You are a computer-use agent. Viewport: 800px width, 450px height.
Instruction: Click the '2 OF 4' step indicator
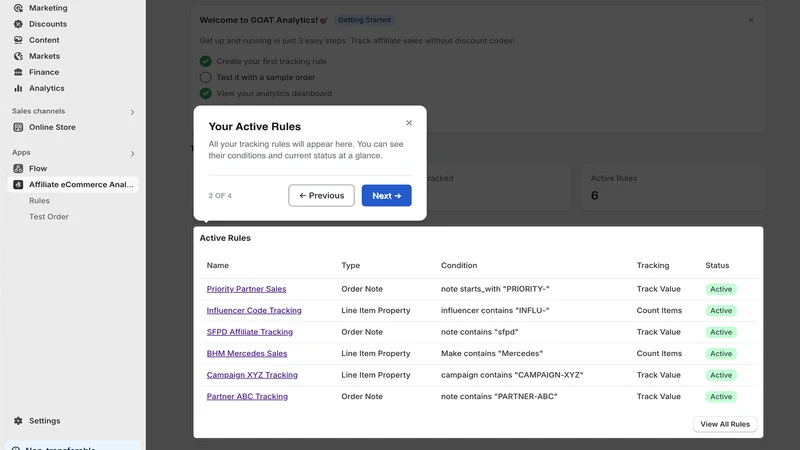pyautogui.click(x=220, y=196)
